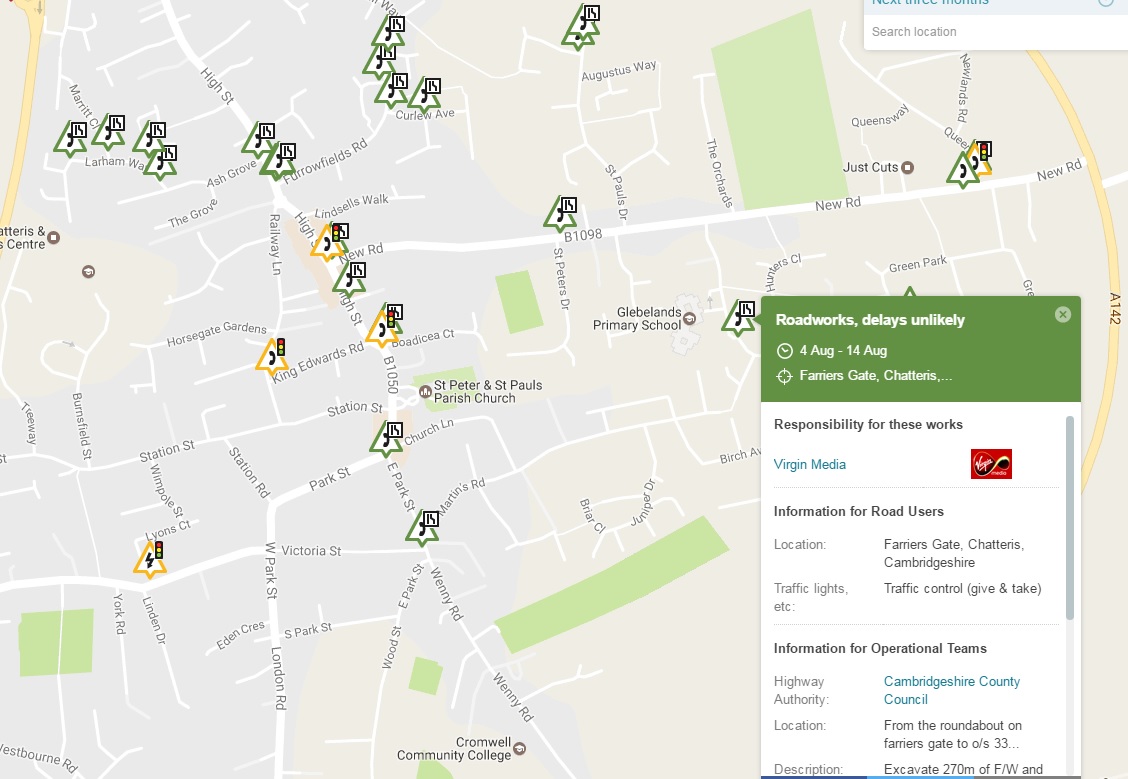This screenshot has height=779, width=1128.
Task: Click roadworks marker beside Glebelands Primary School popup
Action: [x=740, y=318]
